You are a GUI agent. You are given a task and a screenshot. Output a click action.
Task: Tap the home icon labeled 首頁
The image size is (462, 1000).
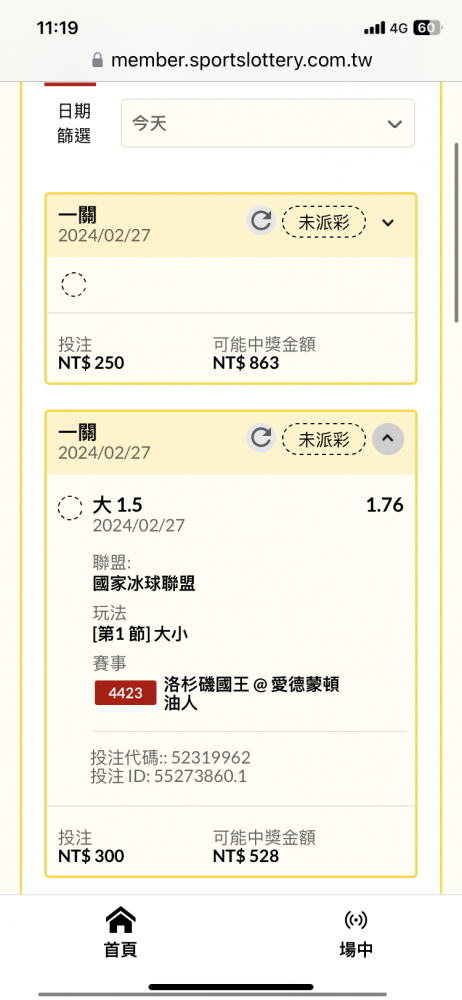[120, 932]
